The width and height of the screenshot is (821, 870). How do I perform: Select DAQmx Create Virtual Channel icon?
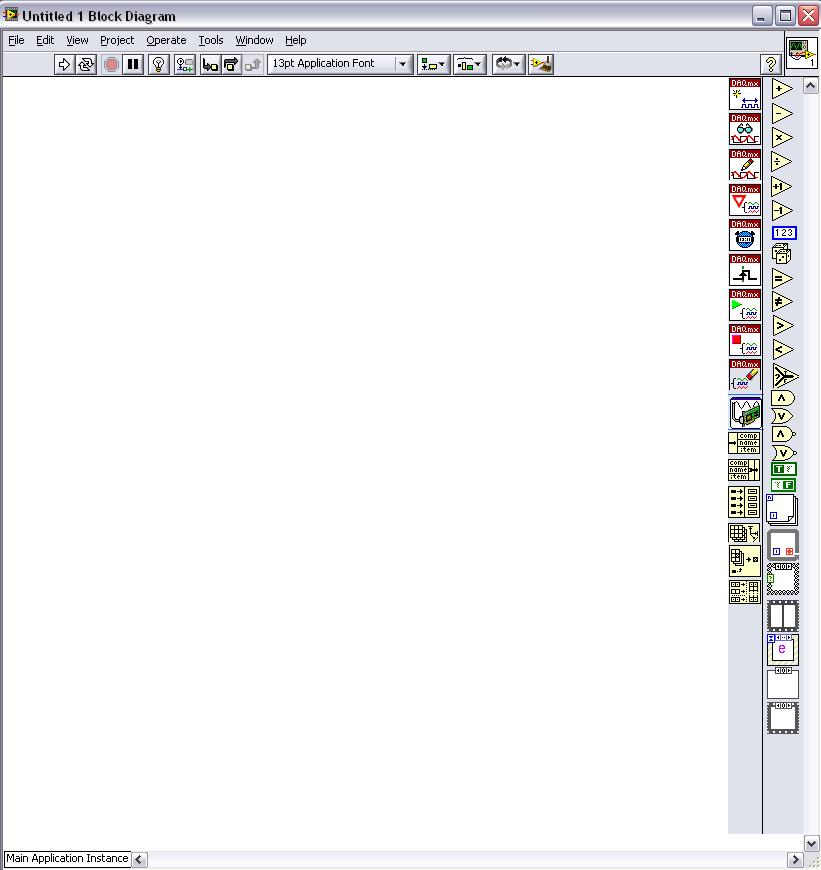tap(744, 94)
